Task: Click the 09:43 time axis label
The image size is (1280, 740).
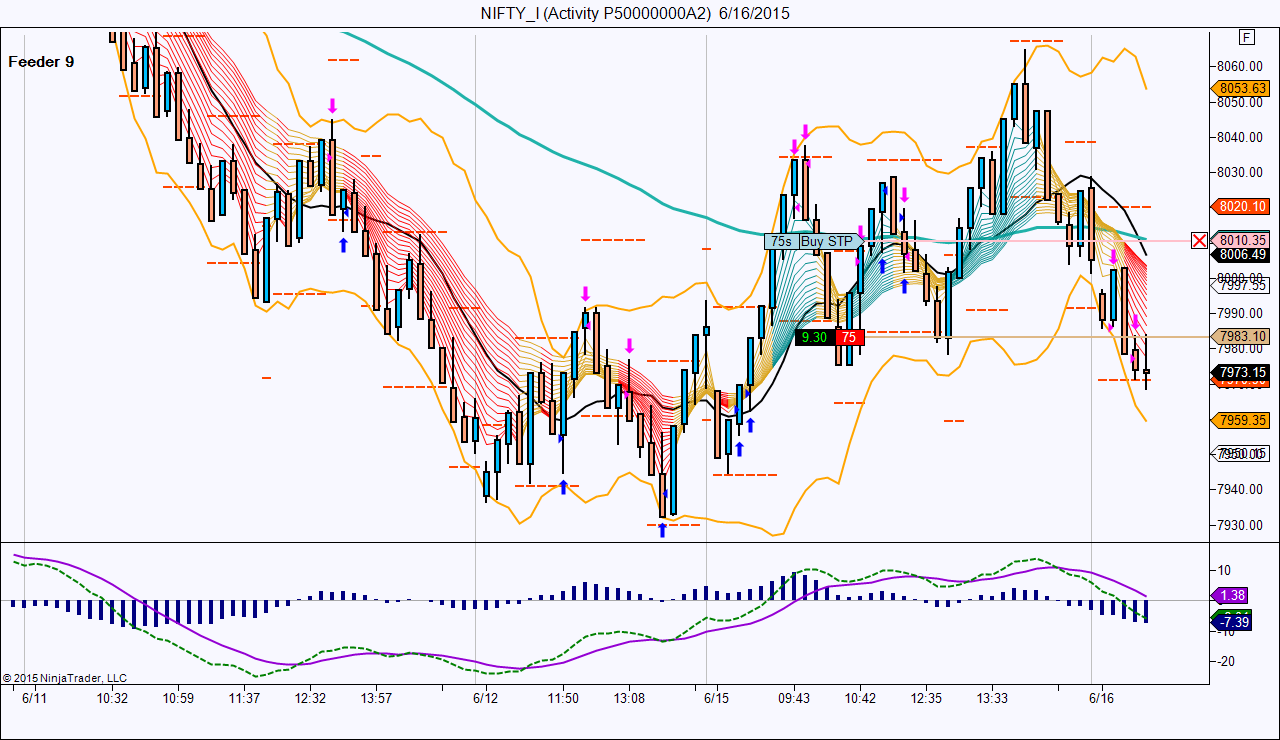Action: pos(794,698)
